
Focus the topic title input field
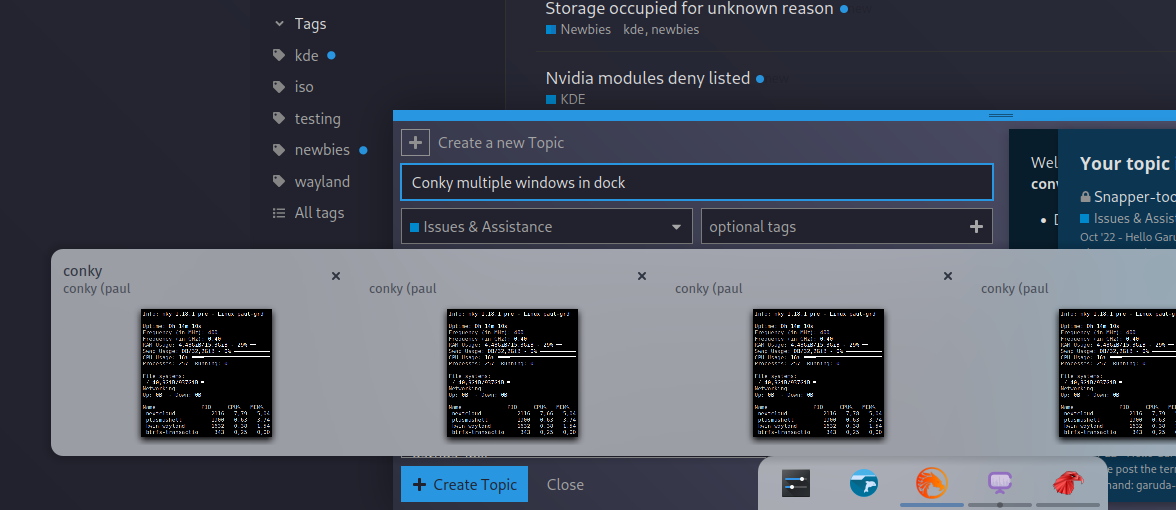click(x=697, y=182)
